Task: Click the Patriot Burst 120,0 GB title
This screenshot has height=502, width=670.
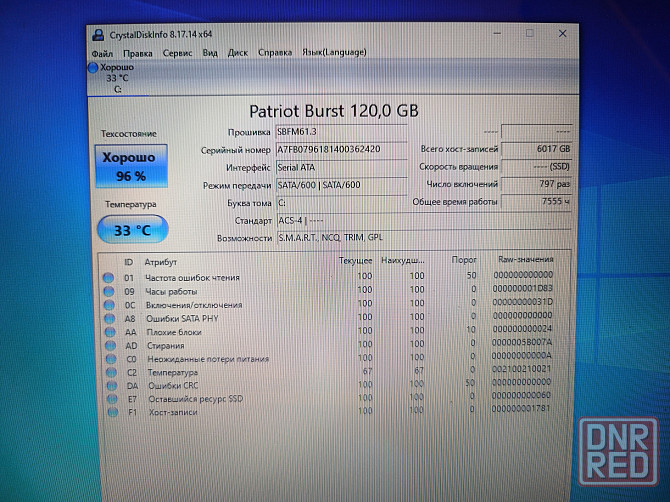Action: pyautogui.click(x=334, y=111)
